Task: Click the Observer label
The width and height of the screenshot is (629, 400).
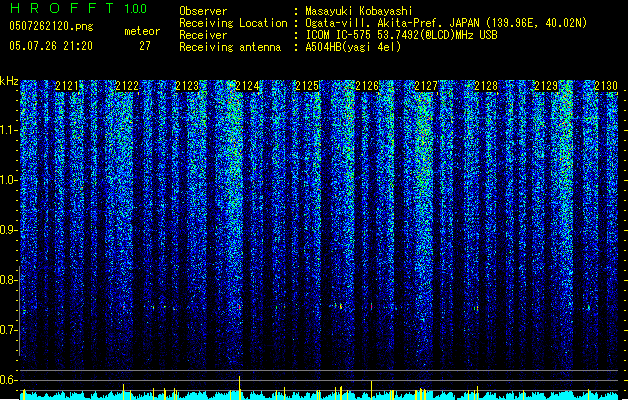Action: [203, 11]
